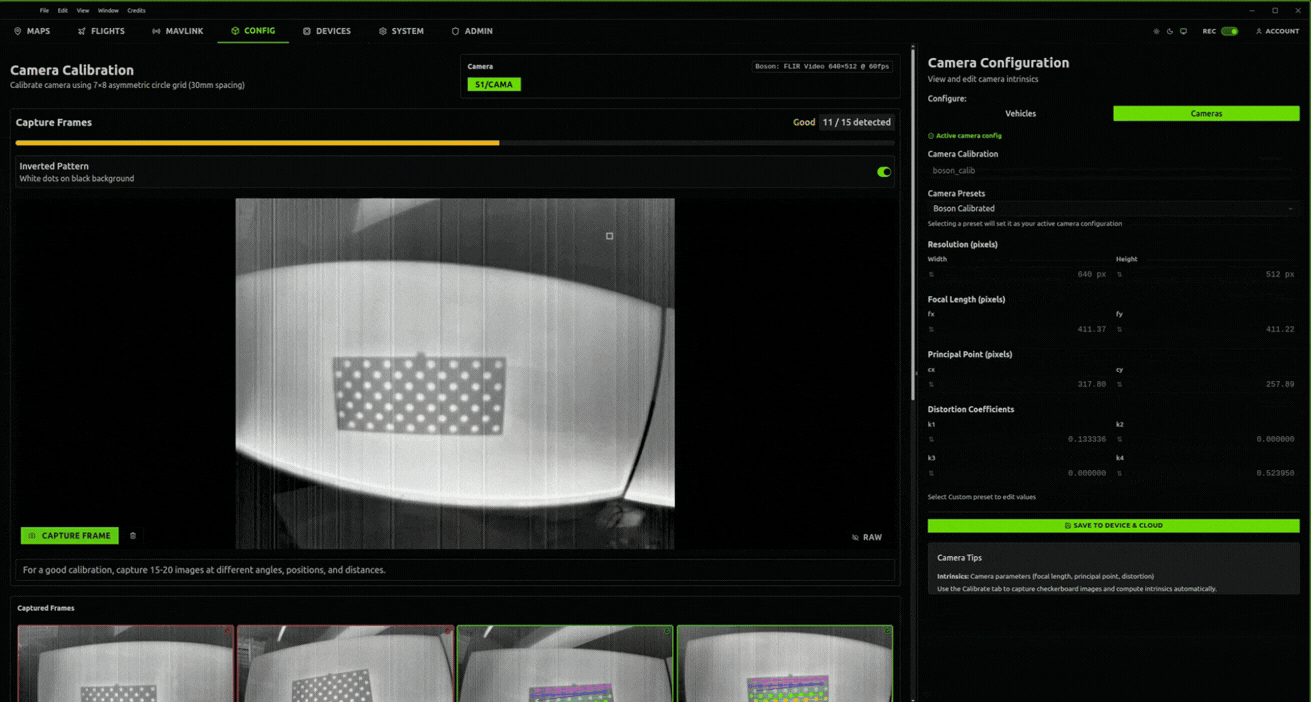Expand the Camera Presets dropdown
The width and height of the screenshot is (1311, 702).
pyautogui.click(x=1112, y=209)
